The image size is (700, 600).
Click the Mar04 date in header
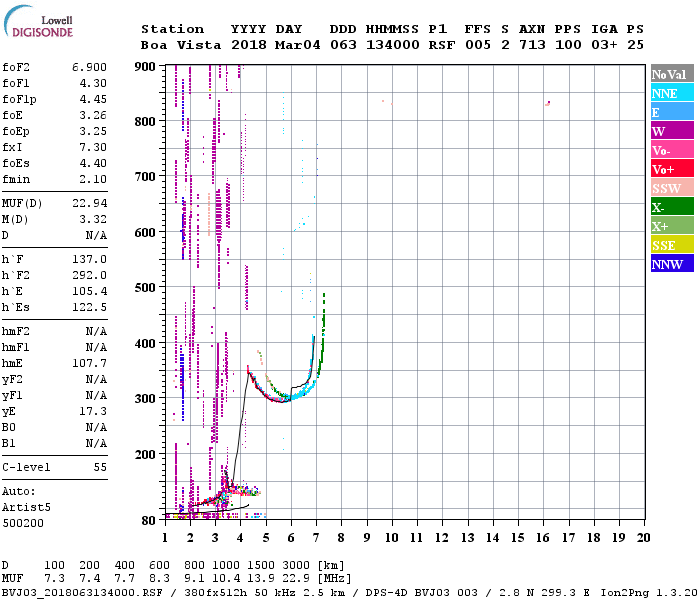pos(297,45)
